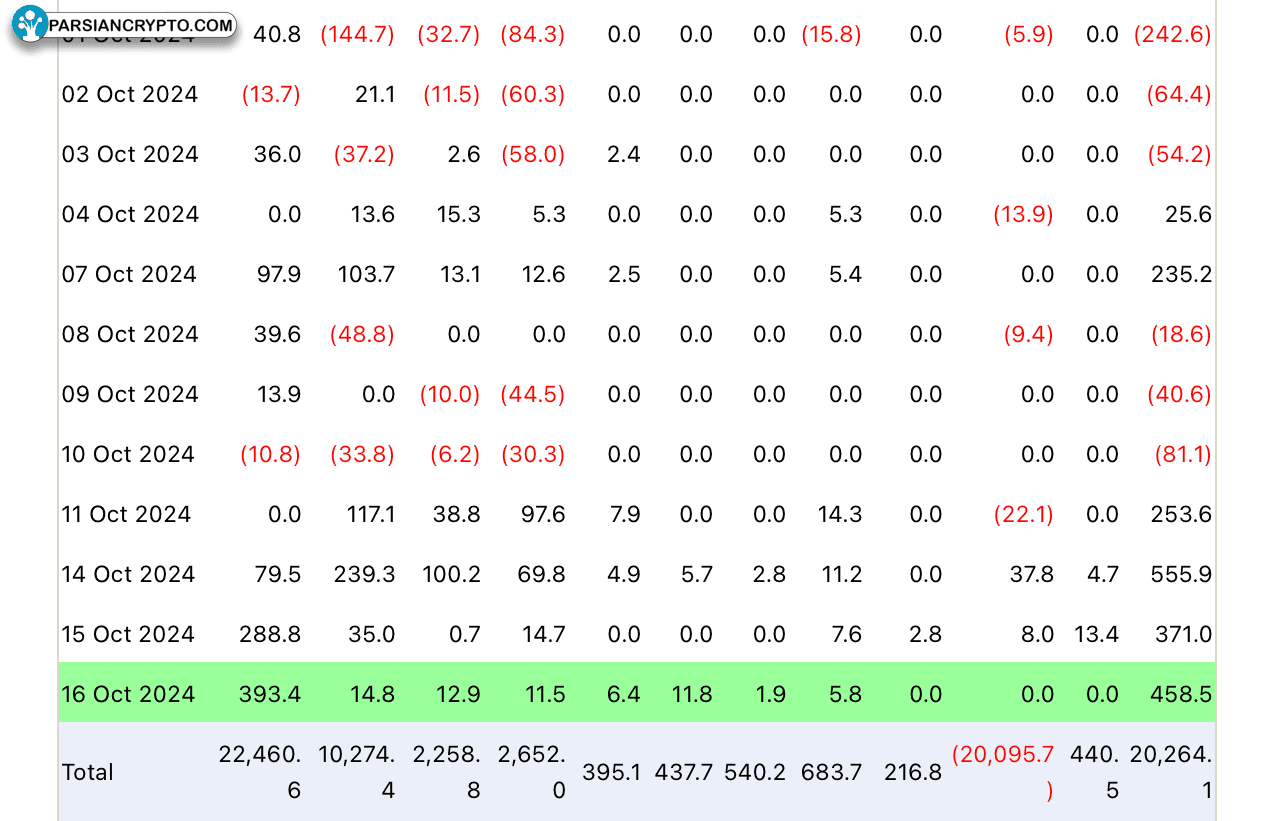Click the red '(242.6)' value in top row
1284x821 pixels.
tap(1172, 34)
